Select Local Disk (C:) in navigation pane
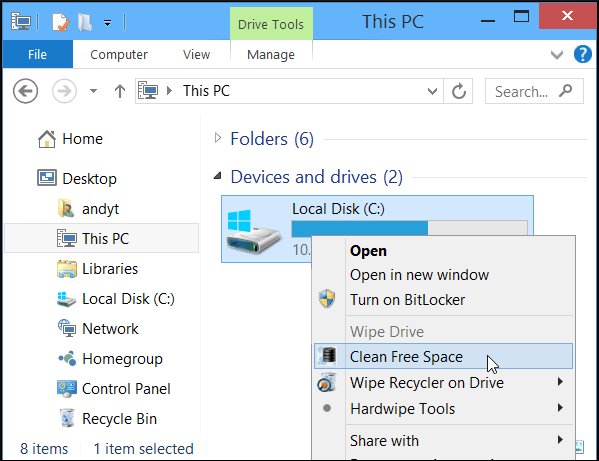 pos(128,299)
